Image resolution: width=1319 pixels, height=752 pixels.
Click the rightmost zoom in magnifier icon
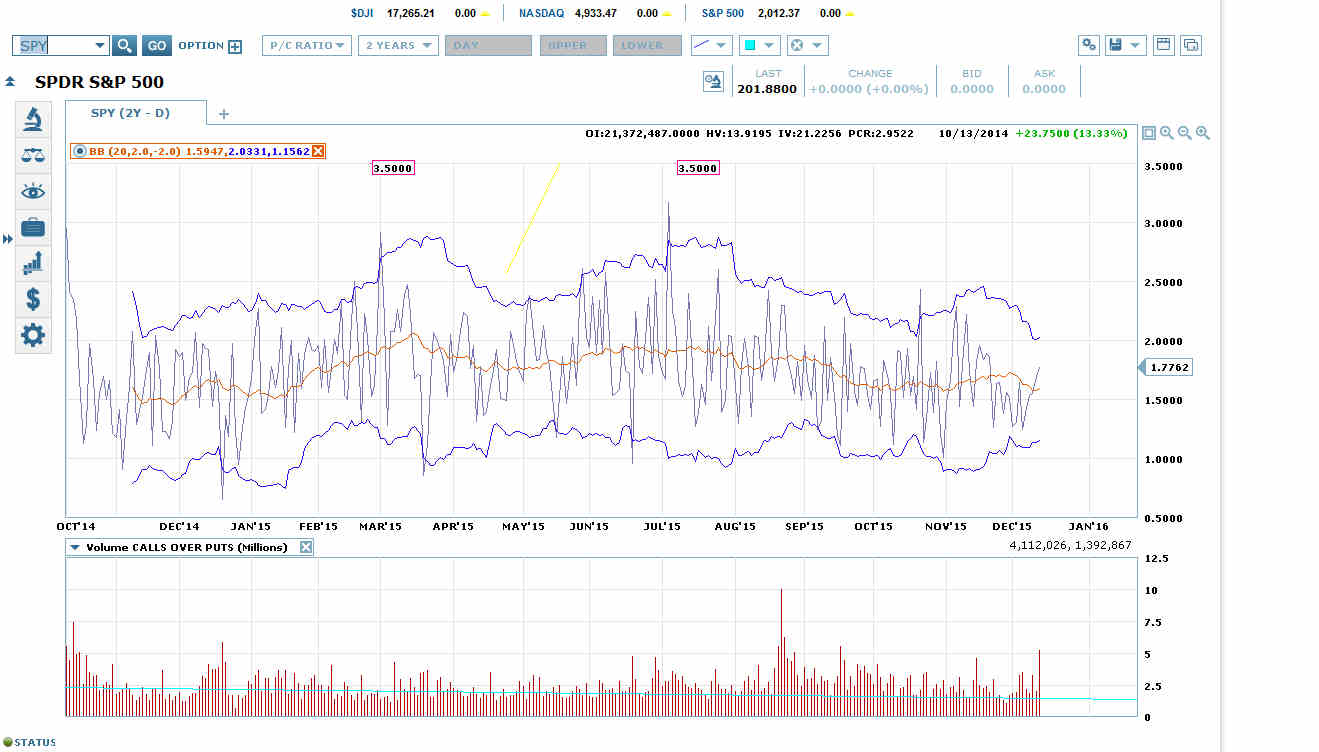(x=1203, y=133)
